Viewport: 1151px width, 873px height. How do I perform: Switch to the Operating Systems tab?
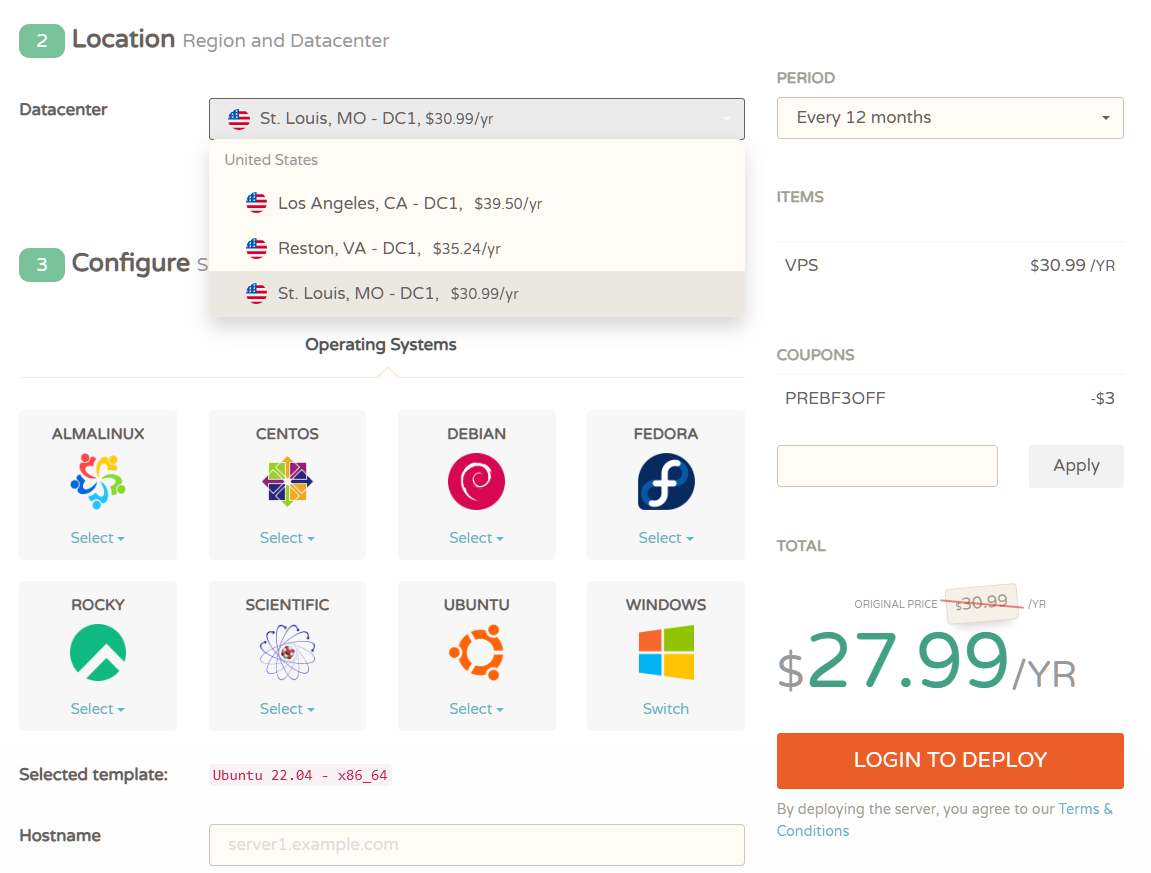[380, 344]
